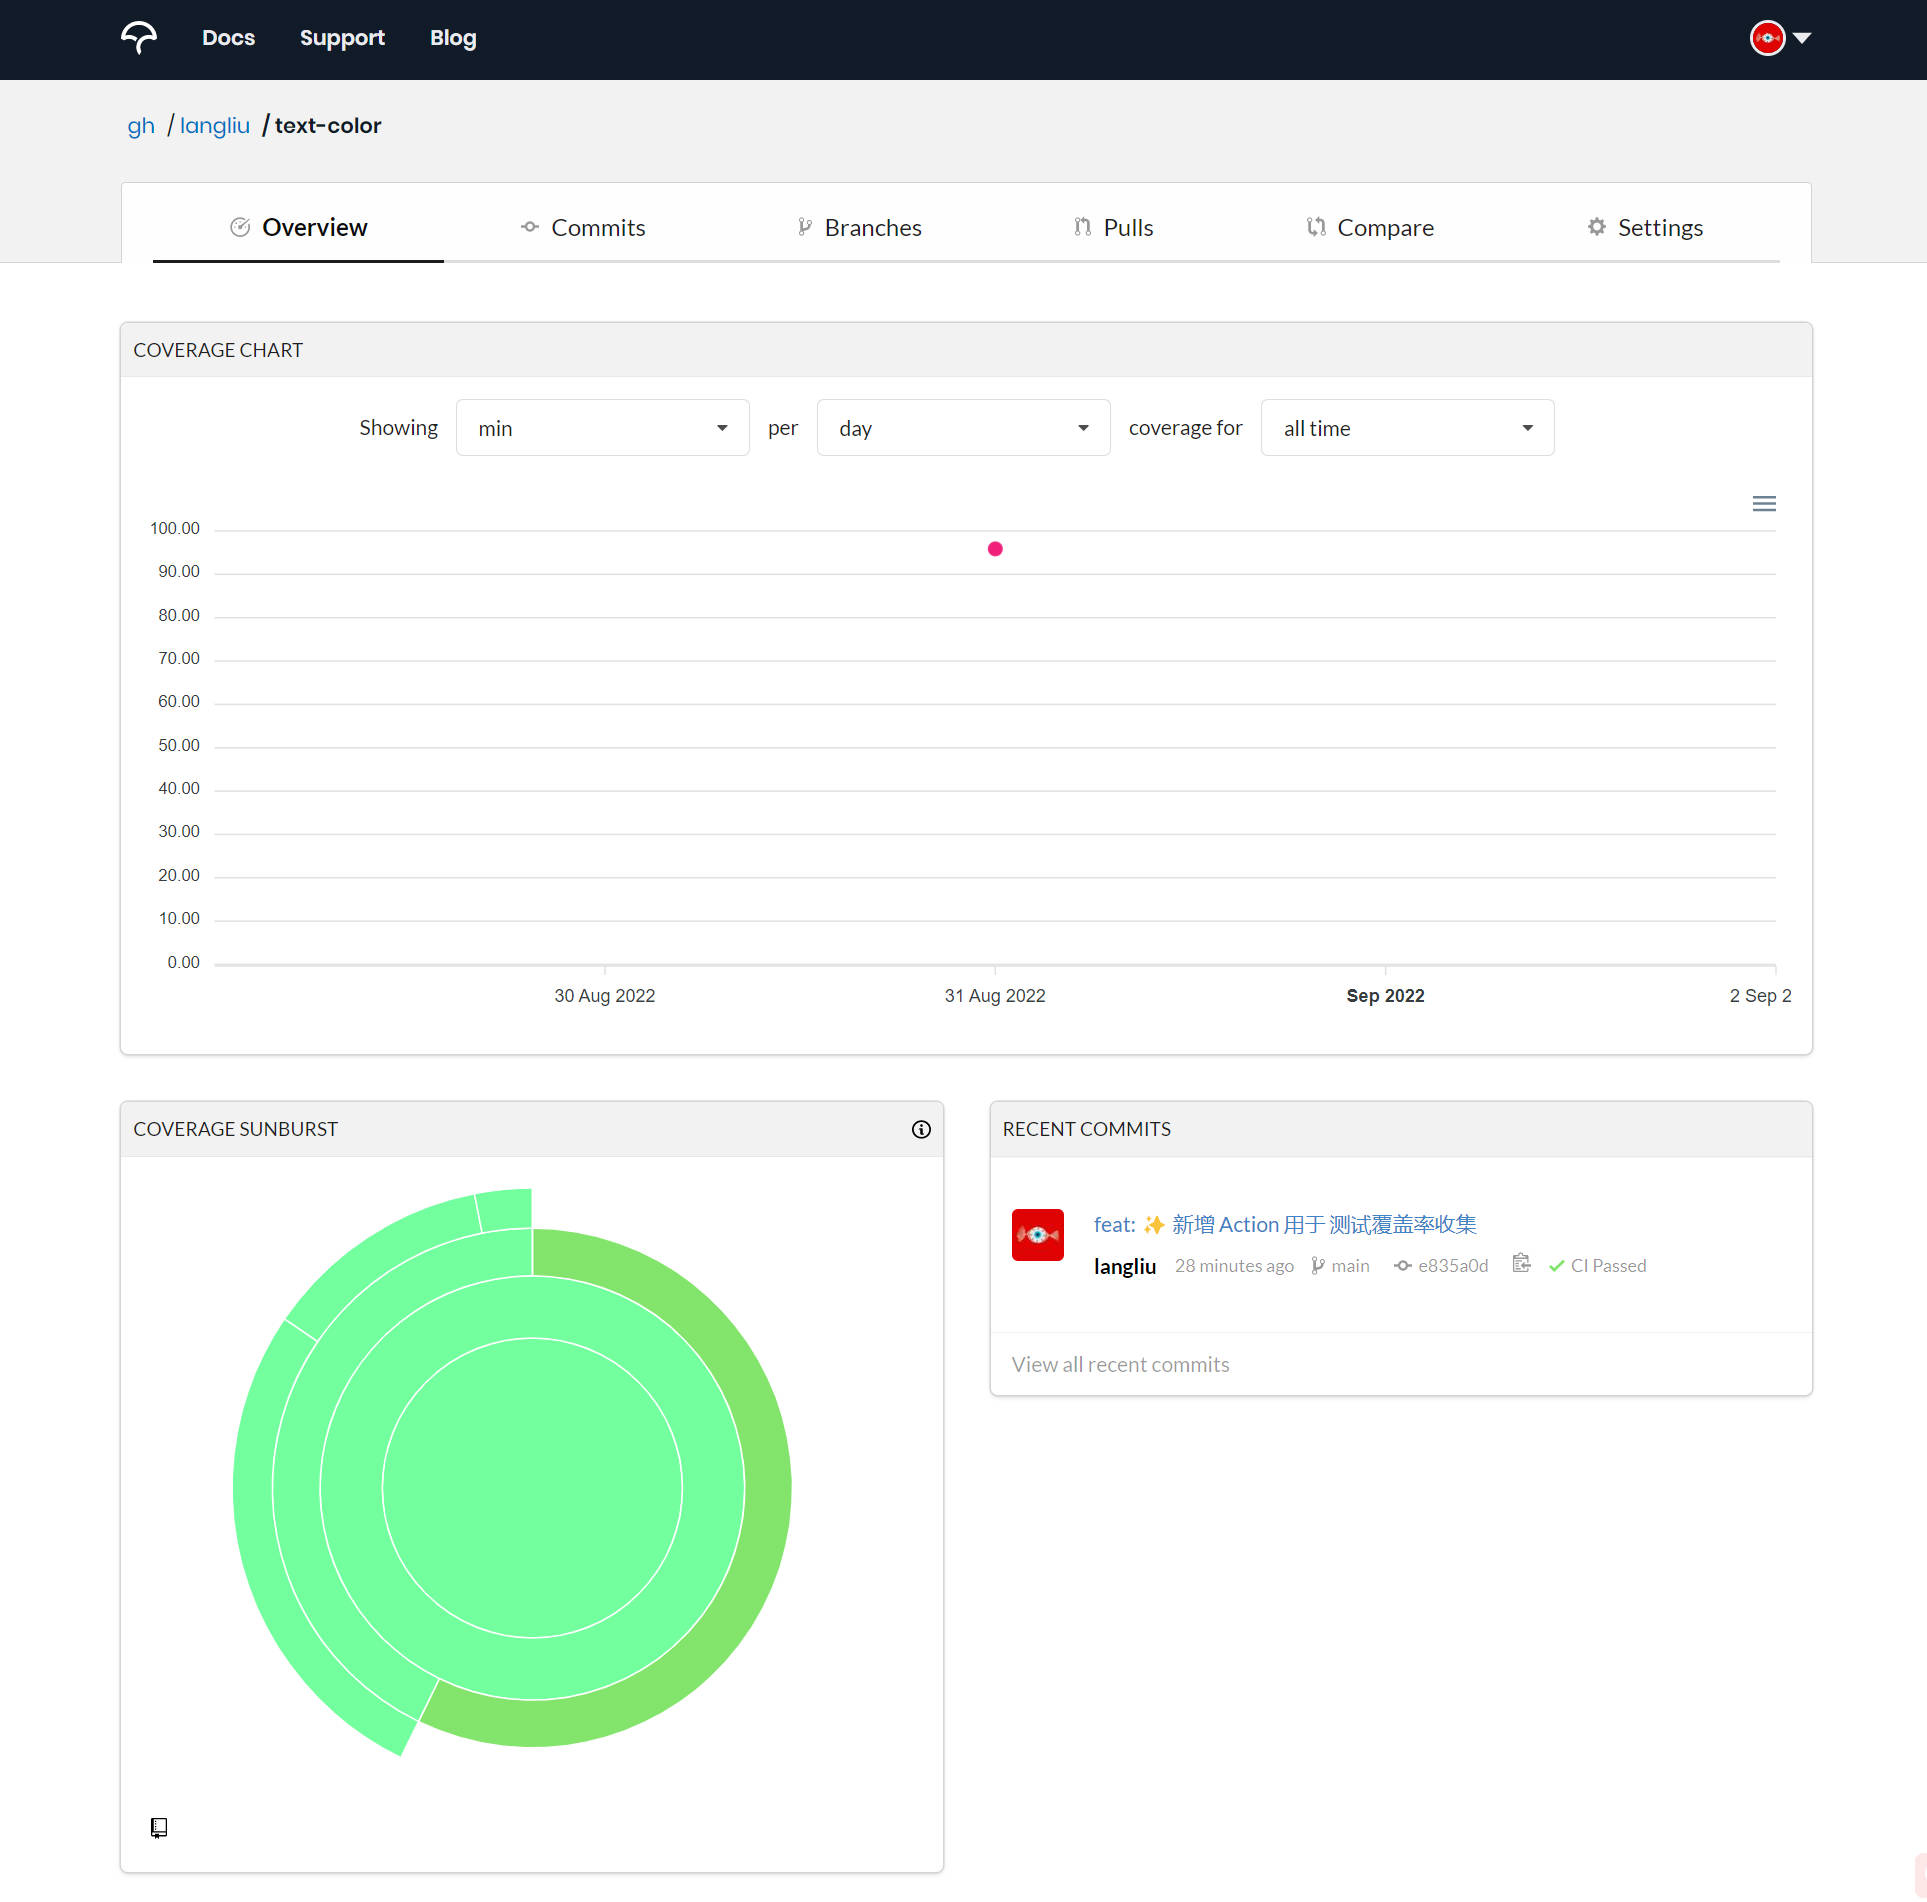
Task: Click the branches icon
Action: 803,226
